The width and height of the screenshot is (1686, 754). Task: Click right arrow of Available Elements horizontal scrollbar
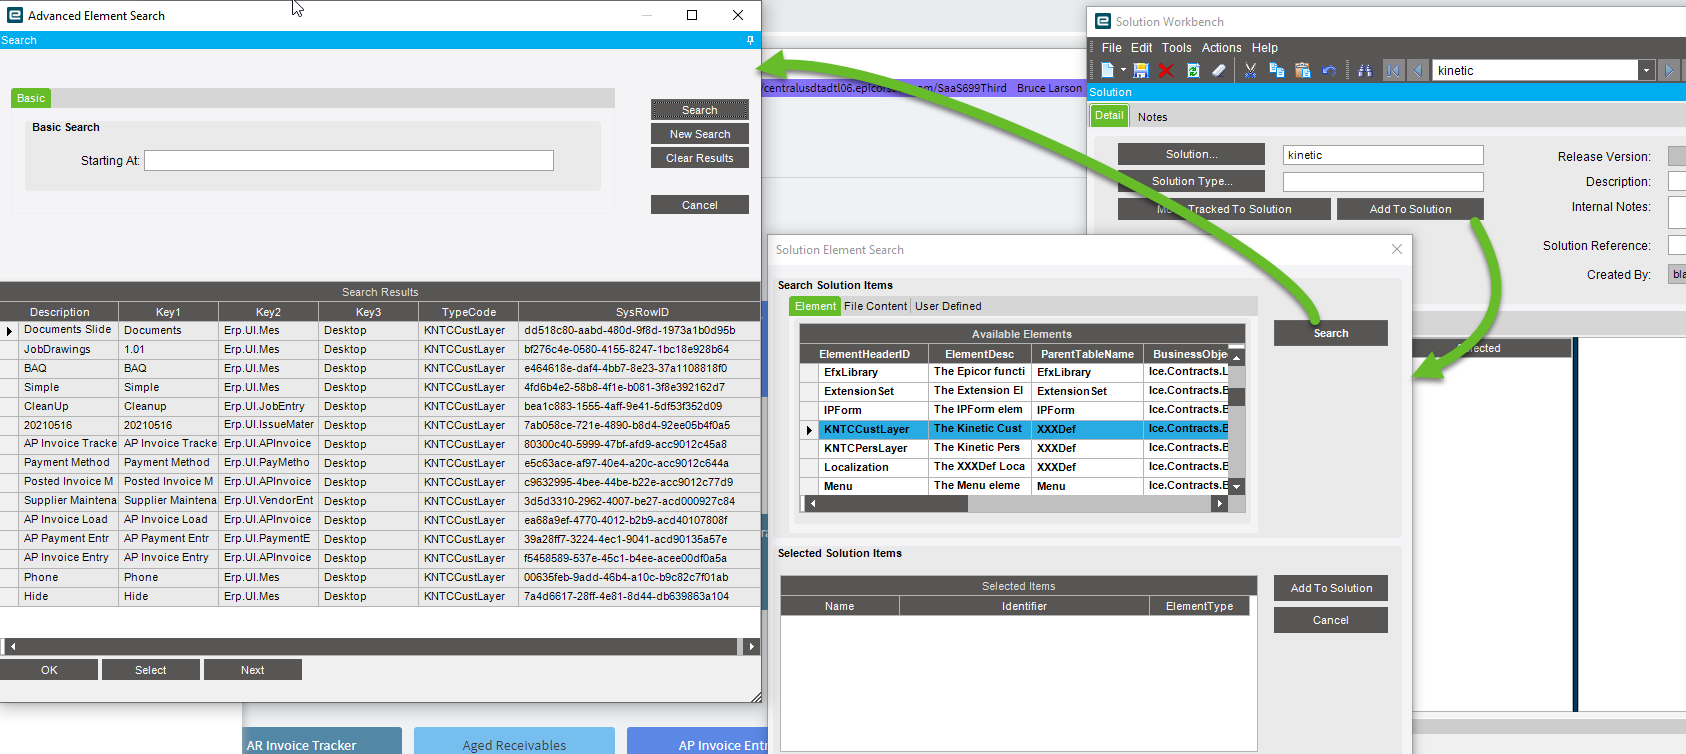1219,504
